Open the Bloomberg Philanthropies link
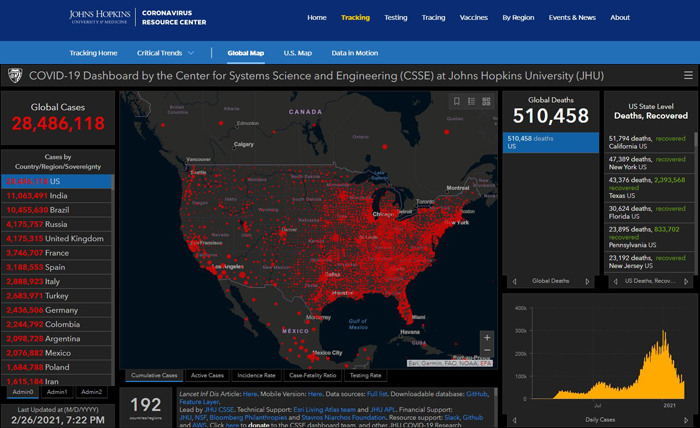The height and width of the screenshot is (428, 700). pos(248,418)
